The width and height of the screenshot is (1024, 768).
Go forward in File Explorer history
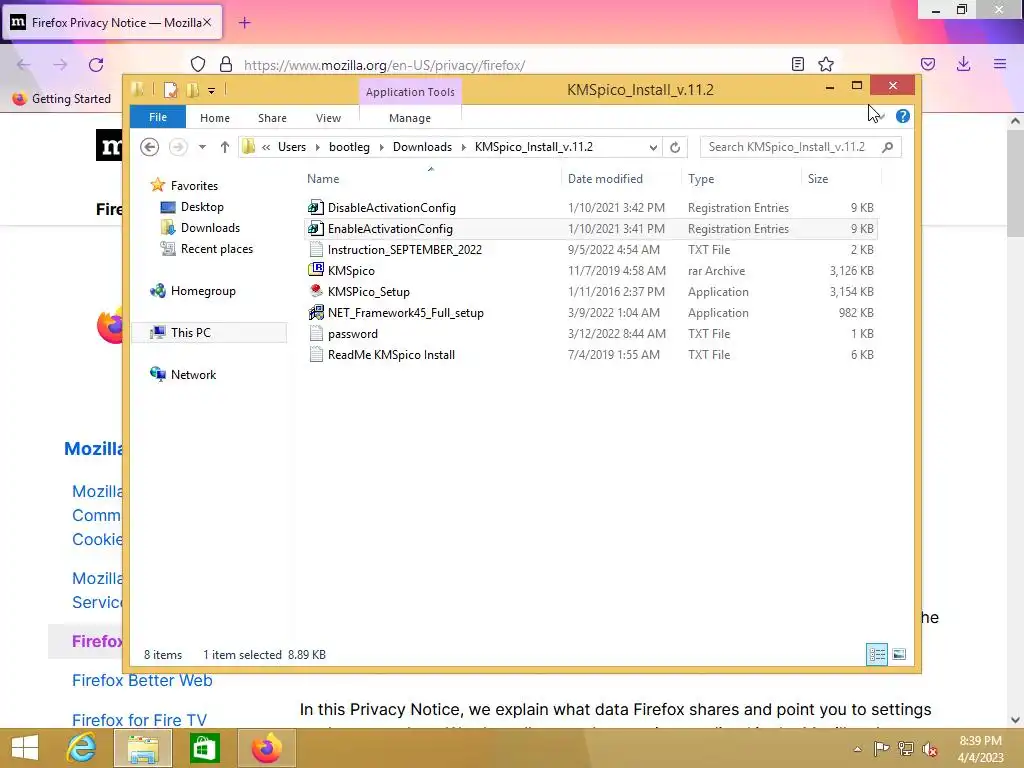click(x=178, y=147)
